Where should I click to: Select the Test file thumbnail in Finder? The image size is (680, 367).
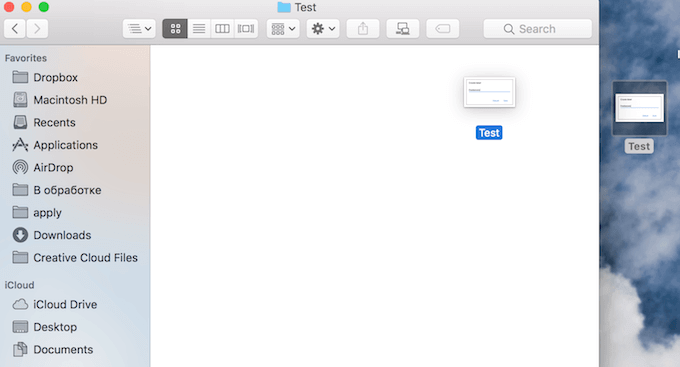pyautogui.click(x=489, y=92)
